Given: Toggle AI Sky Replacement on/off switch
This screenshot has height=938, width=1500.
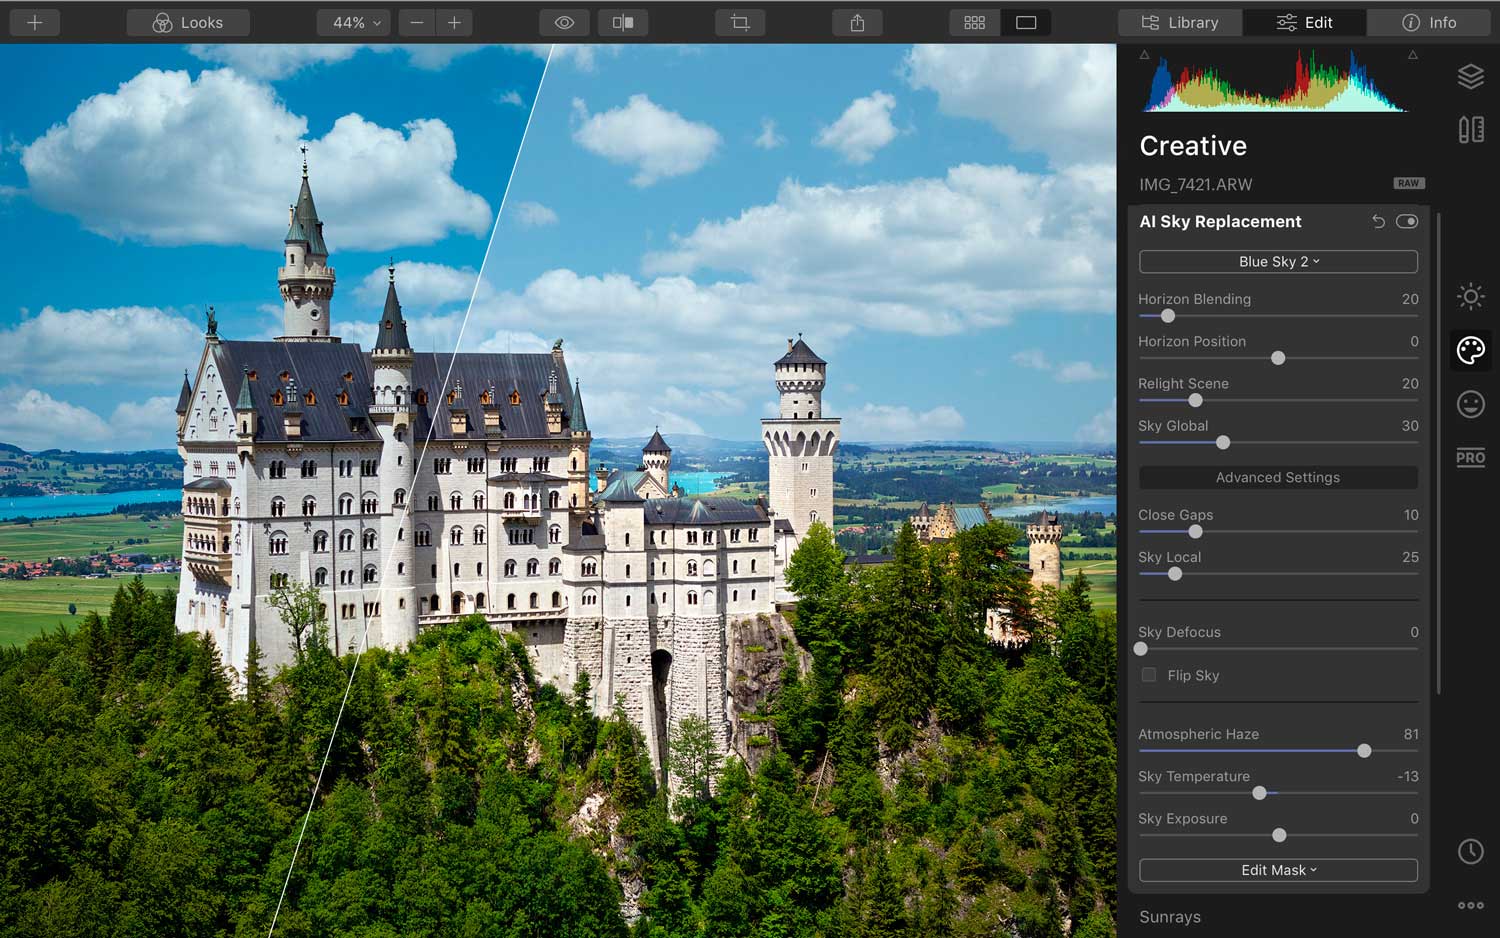Looking at the screenshot, I should (1407, 221).
